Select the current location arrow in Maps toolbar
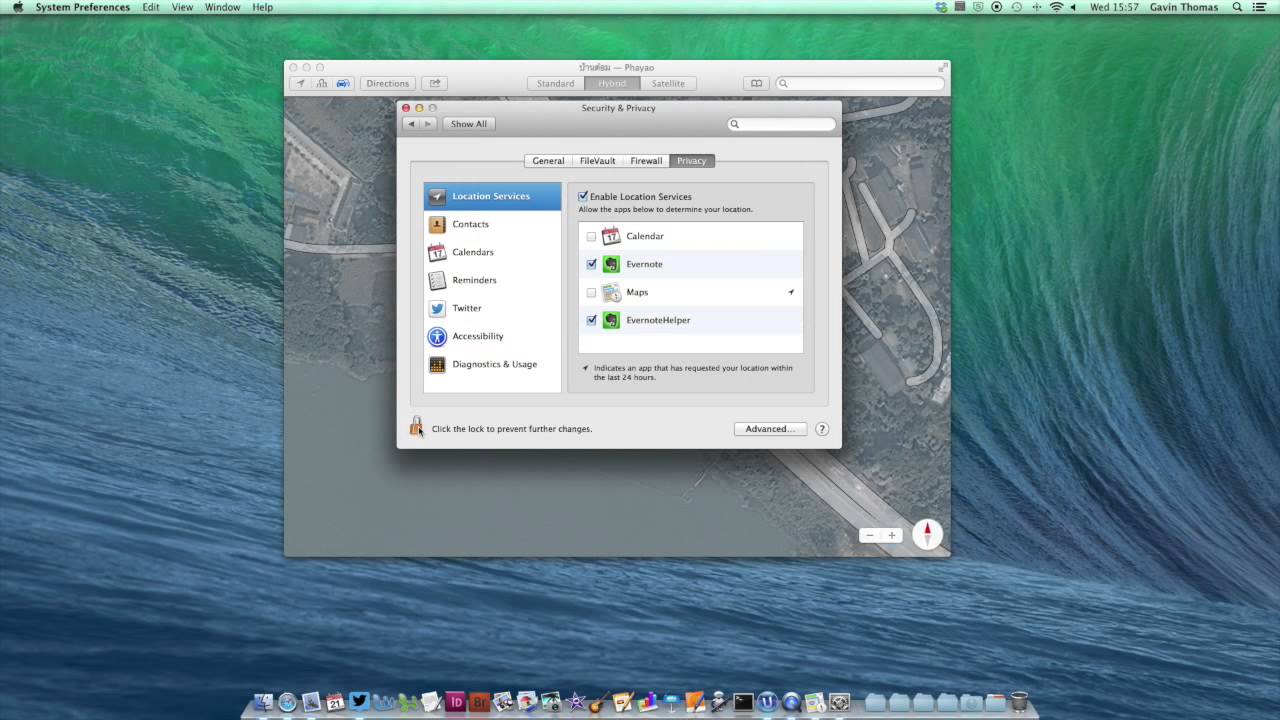1280x720 pixels. [x=300, y=83]
